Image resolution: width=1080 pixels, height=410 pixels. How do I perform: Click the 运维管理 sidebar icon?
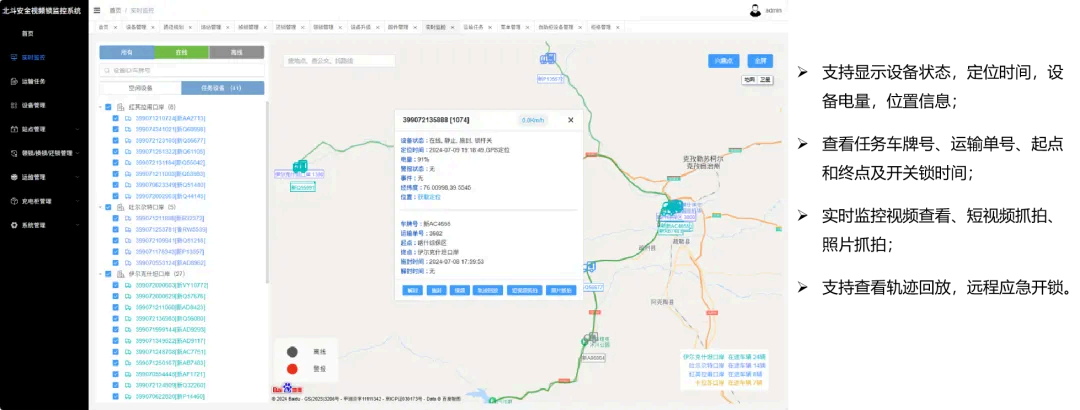tap(14, 177)
